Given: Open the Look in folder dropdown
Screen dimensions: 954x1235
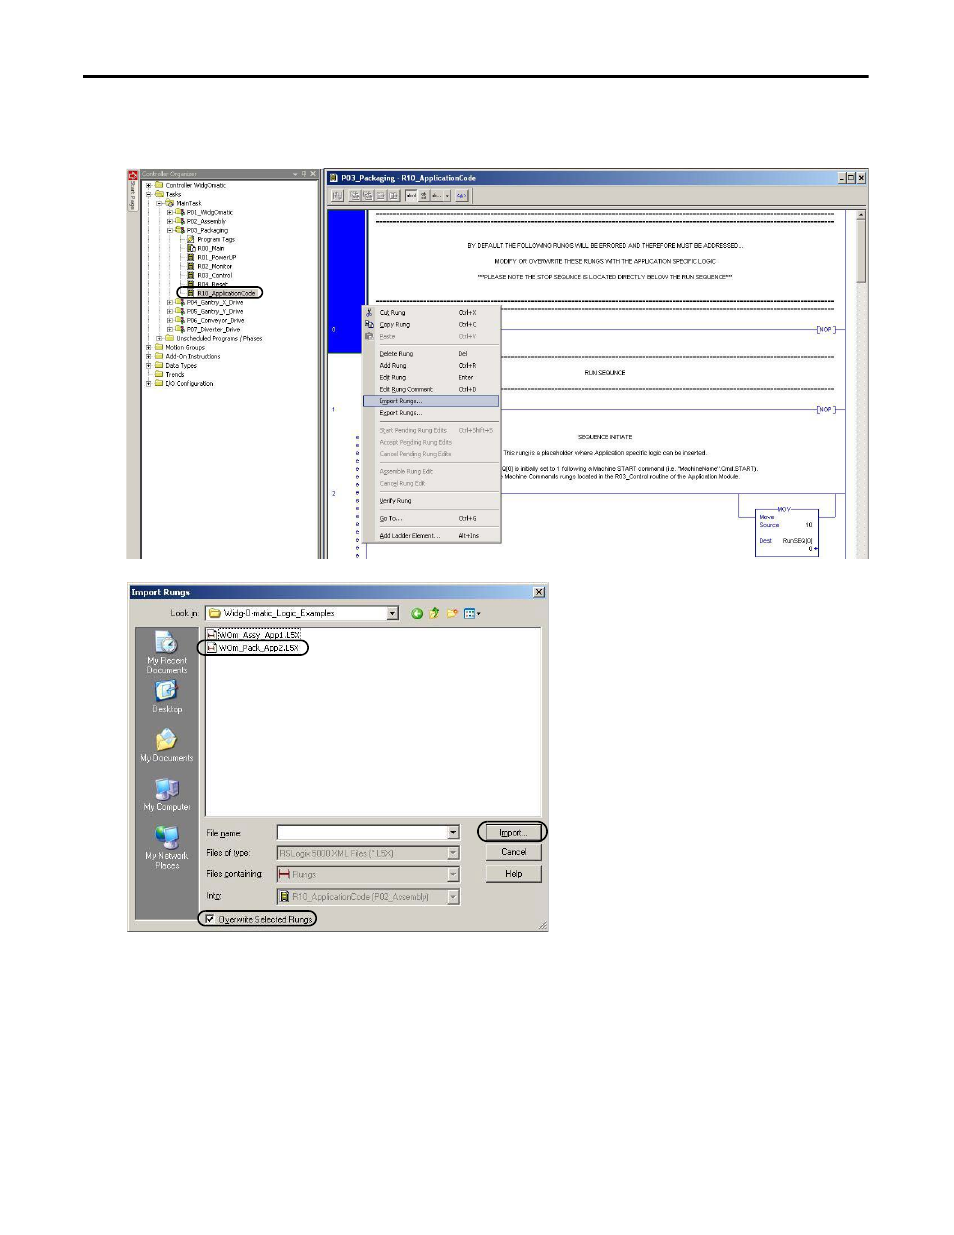Looking at the screenshot, I should click(x=392, y=613).
